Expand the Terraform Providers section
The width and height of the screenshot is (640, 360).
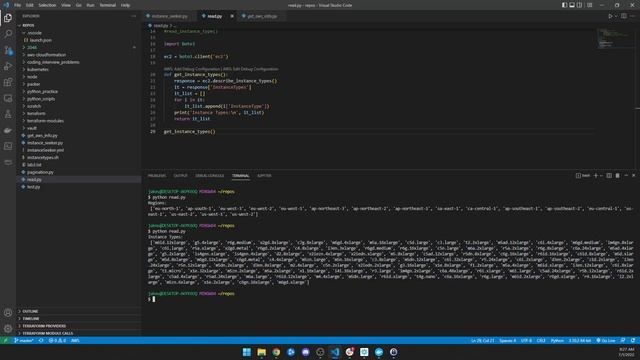[x=78, y=326]
